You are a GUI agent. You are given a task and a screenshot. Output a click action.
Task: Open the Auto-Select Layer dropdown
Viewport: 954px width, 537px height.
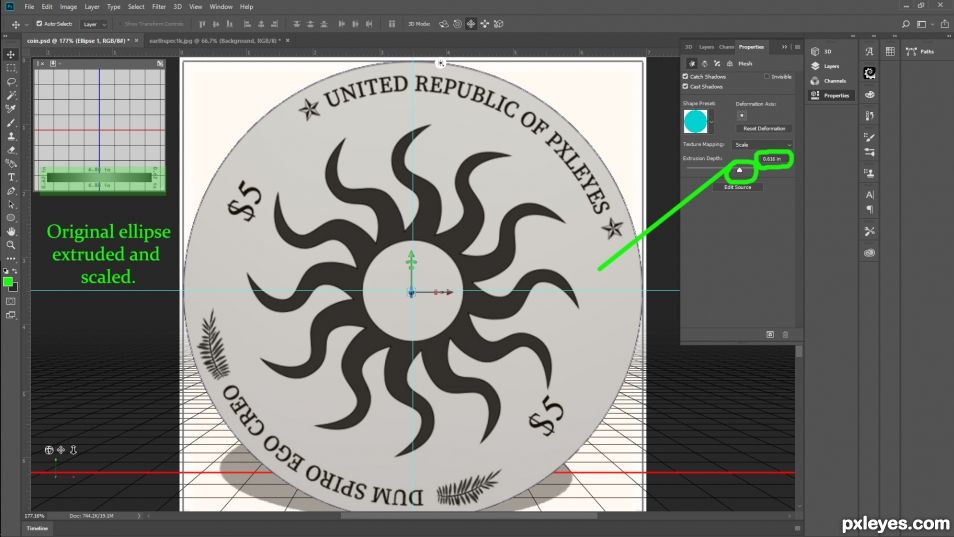[94, 24]
